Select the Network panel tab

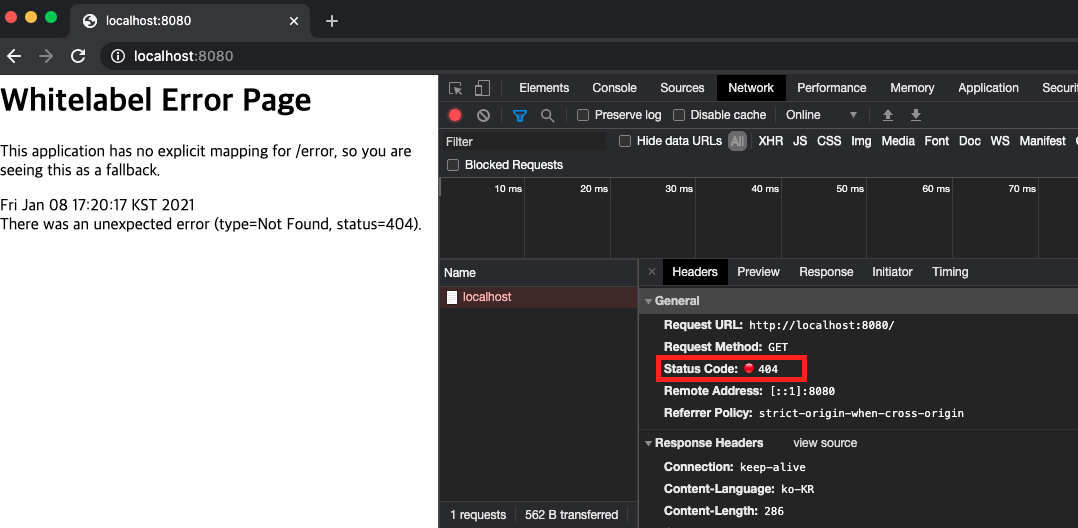(751, 88)
